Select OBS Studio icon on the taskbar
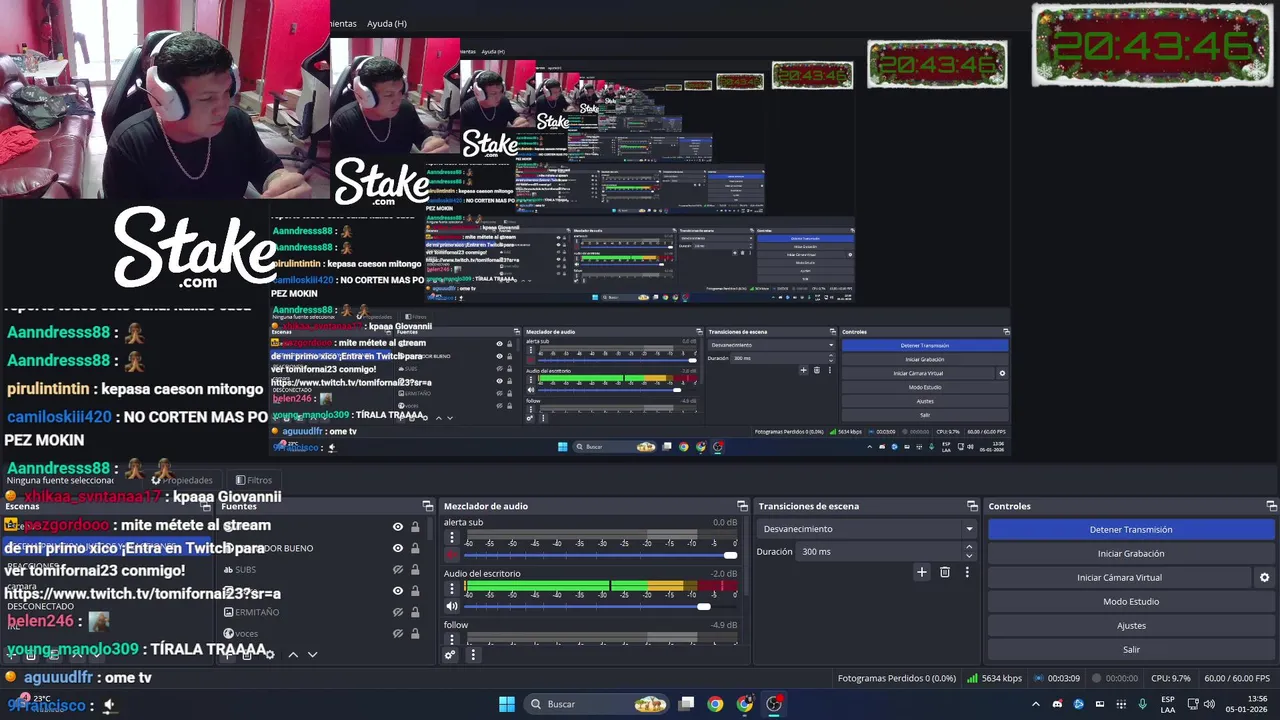The image size is (1280, 720). pos(774,704)
